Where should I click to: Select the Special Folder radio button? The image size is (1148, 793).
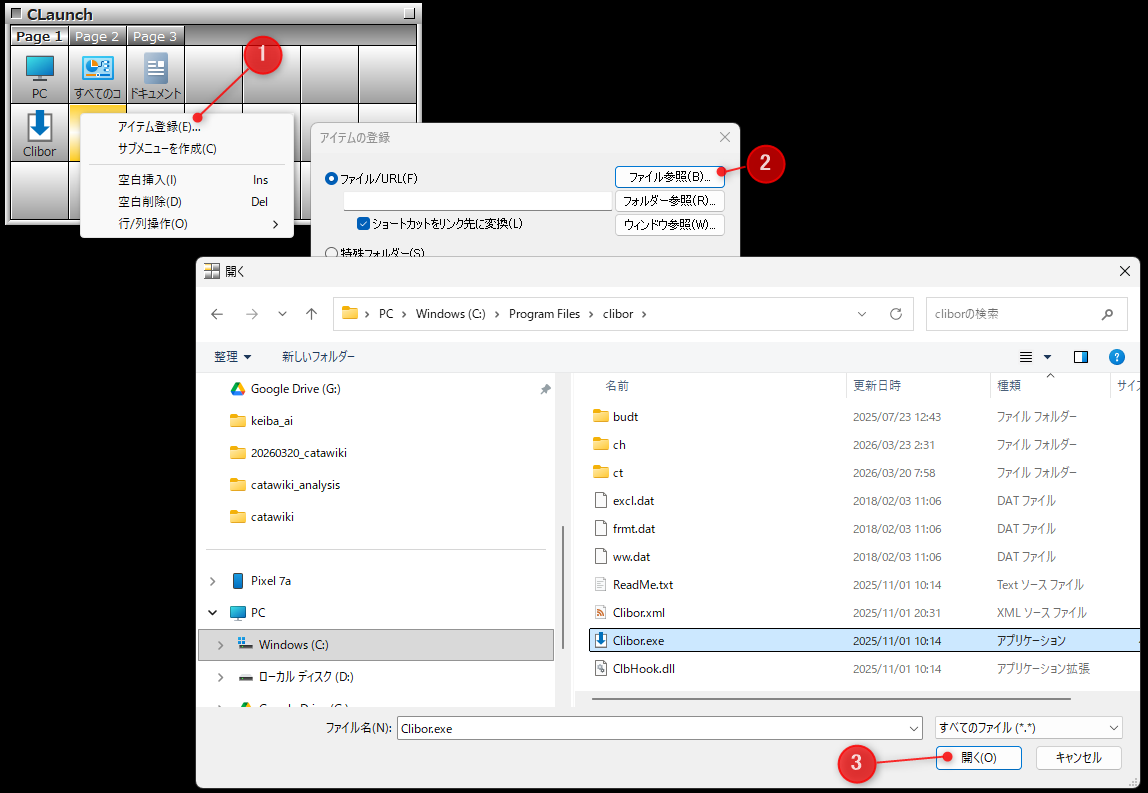coord(332,253)
